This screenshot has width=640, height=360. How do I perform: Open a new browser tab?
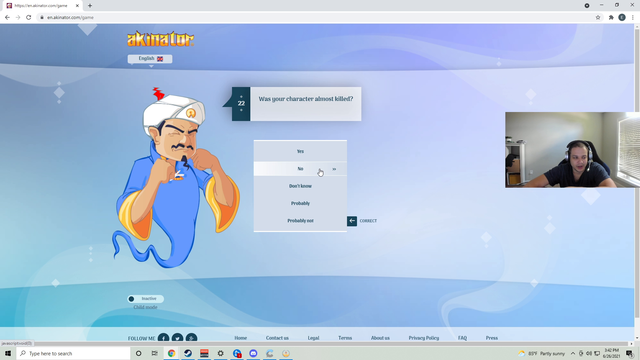(90, 6)
